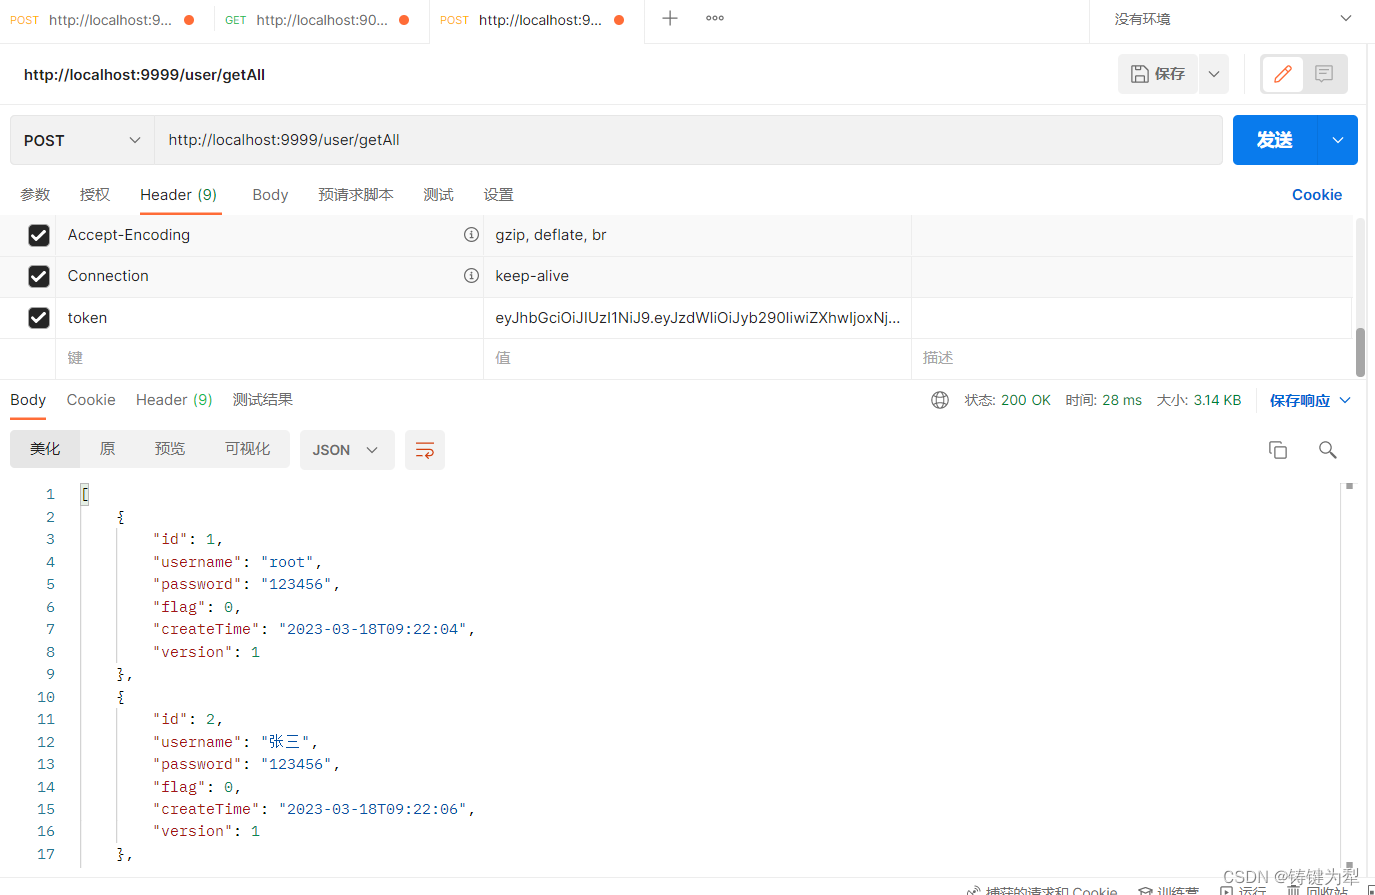The height and width of the screenshot is (895, 1375).
Task: Click the 键 new header key field
Action: pyautogui.click(x=269, y=358)
